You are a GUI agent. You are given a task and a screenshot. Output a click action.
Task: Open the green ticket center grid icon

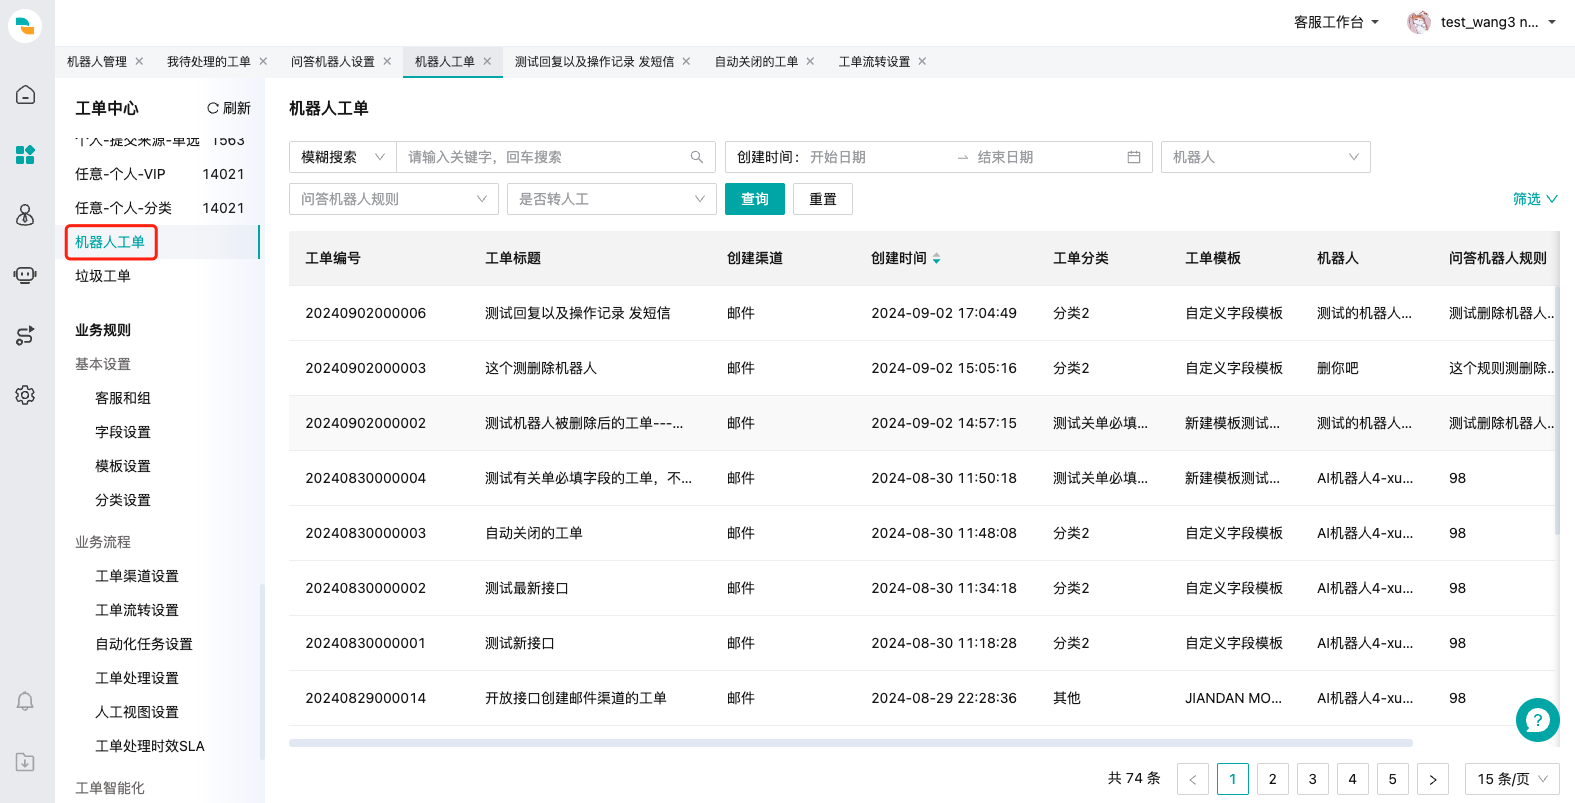coord(25,155)
